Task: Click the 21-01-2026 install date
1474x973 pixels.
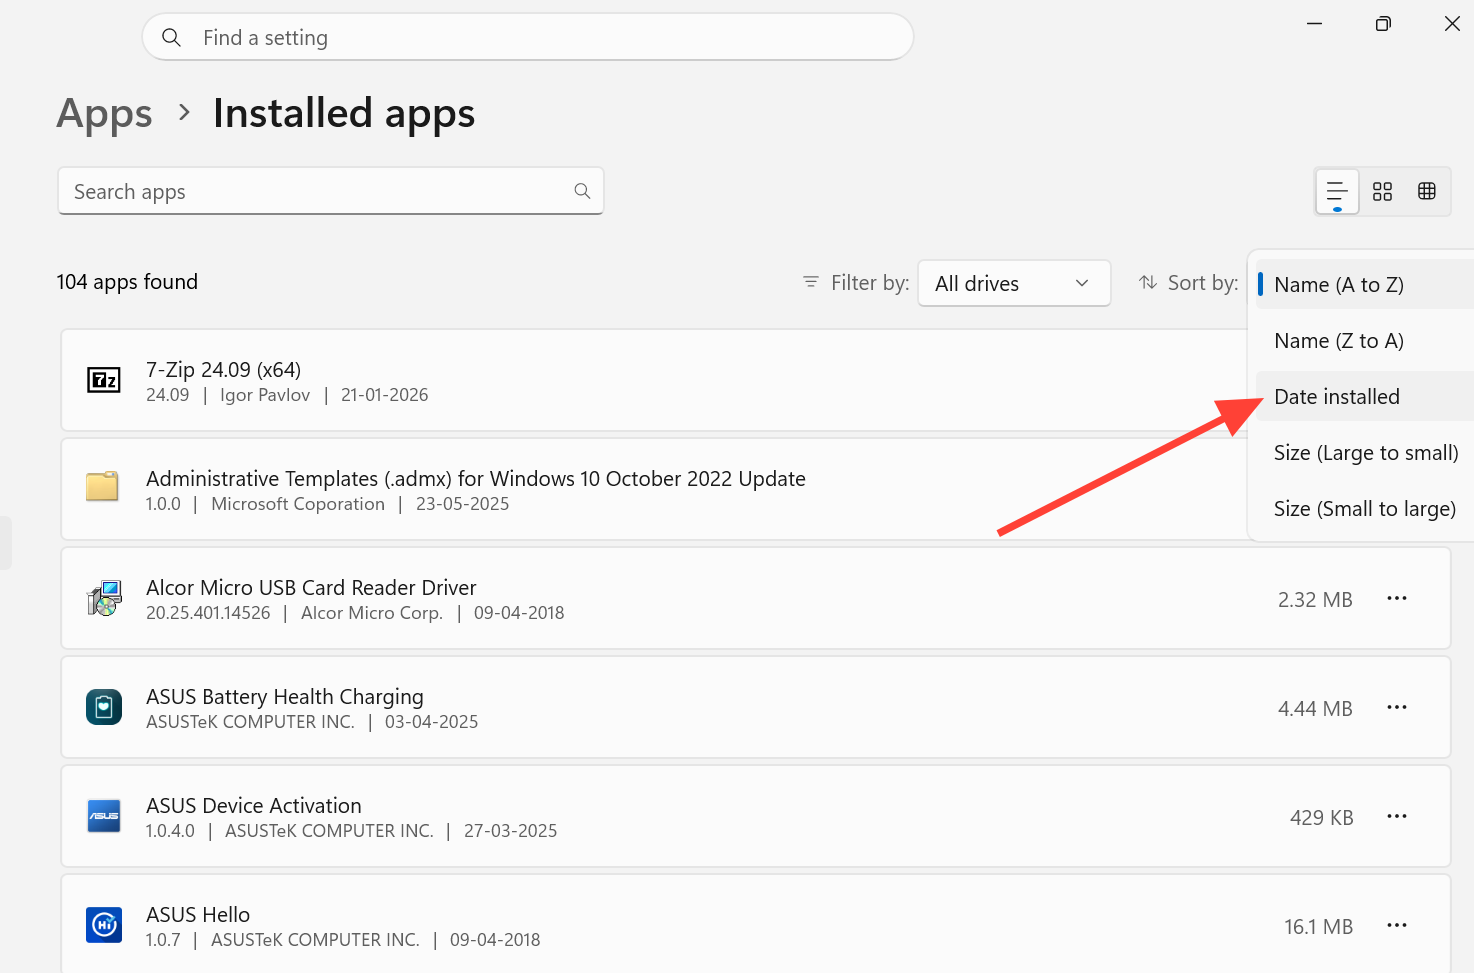Action: pos(384,395)
